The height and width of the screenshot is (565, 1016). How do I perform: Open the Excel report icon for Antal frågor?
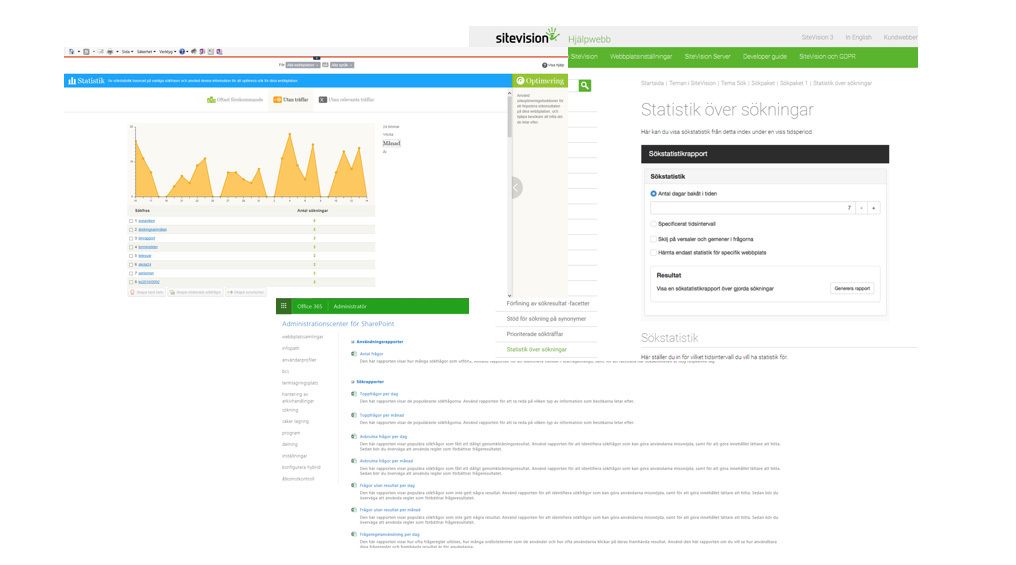tap(354, 354)
